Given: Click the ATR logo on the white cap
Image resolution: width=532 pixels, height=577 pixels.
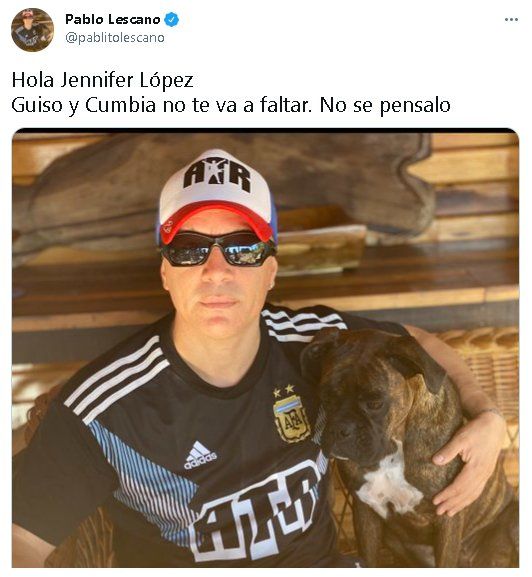Looking at the screenshot, I should tap(217, 174).
